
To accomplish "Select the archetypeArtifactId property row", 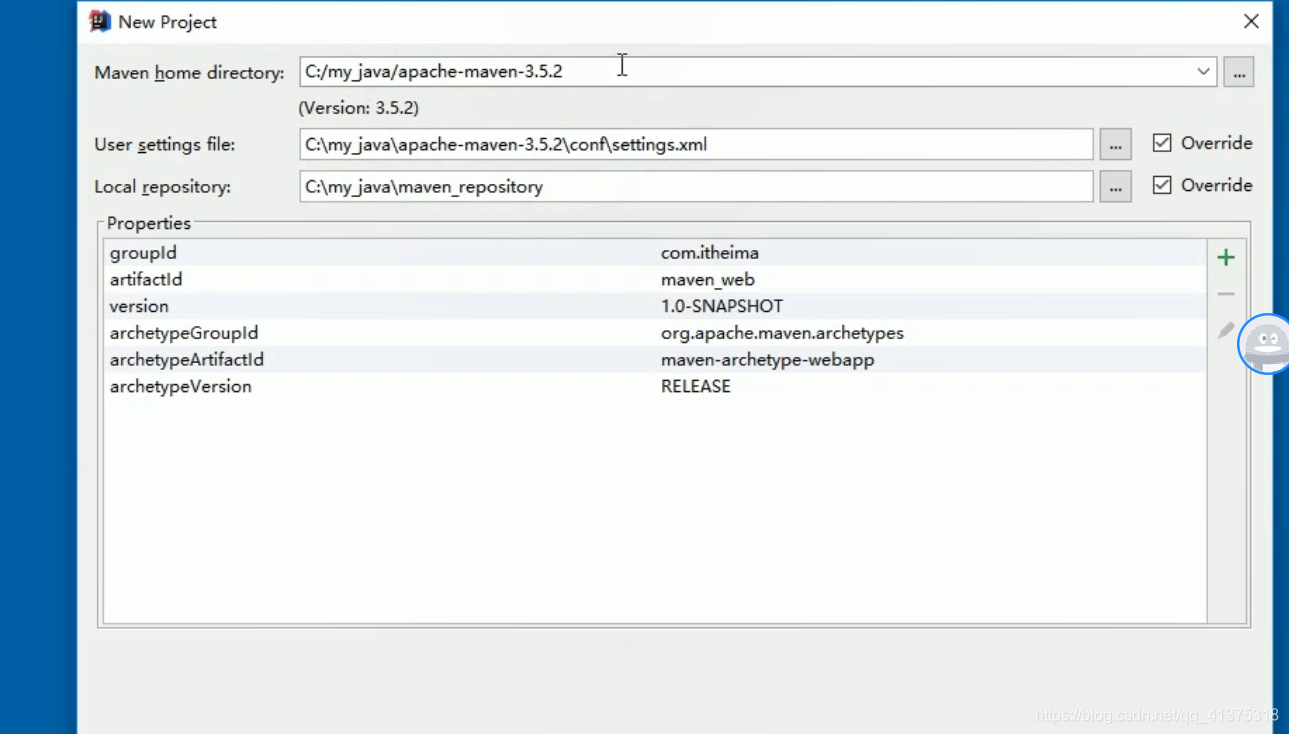I will pyautogui.click(x=655, y=359).
